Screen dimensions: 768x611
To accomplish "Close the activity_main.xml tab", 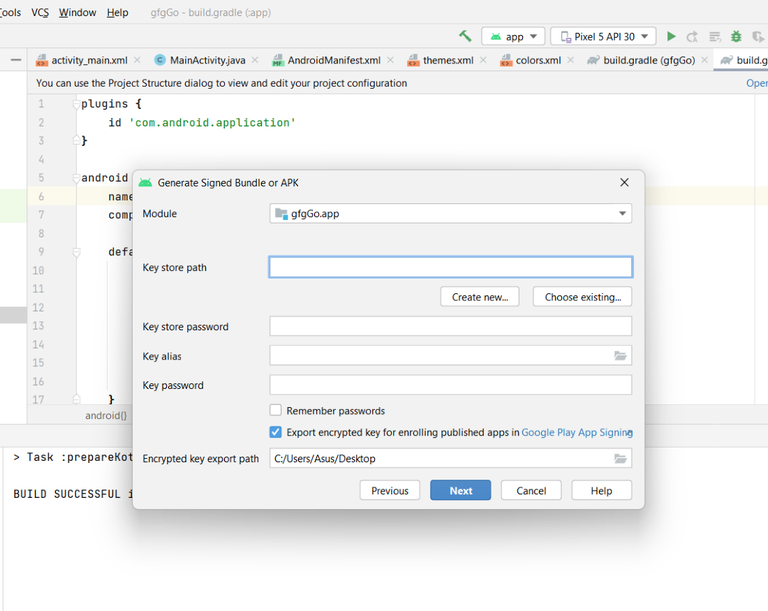I will (x=137, y=60).
